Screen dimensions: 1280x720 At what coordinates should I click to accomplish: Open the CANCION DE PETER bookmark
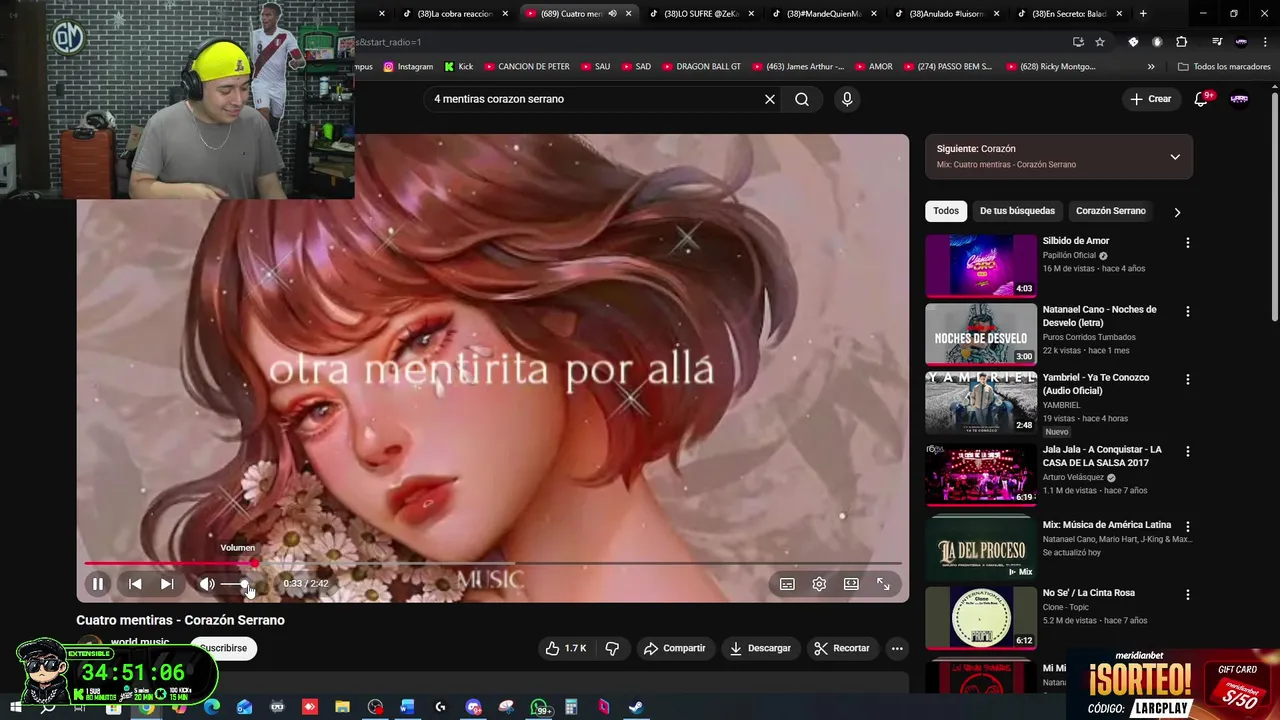pyautogui.click(x=527, y=67)
